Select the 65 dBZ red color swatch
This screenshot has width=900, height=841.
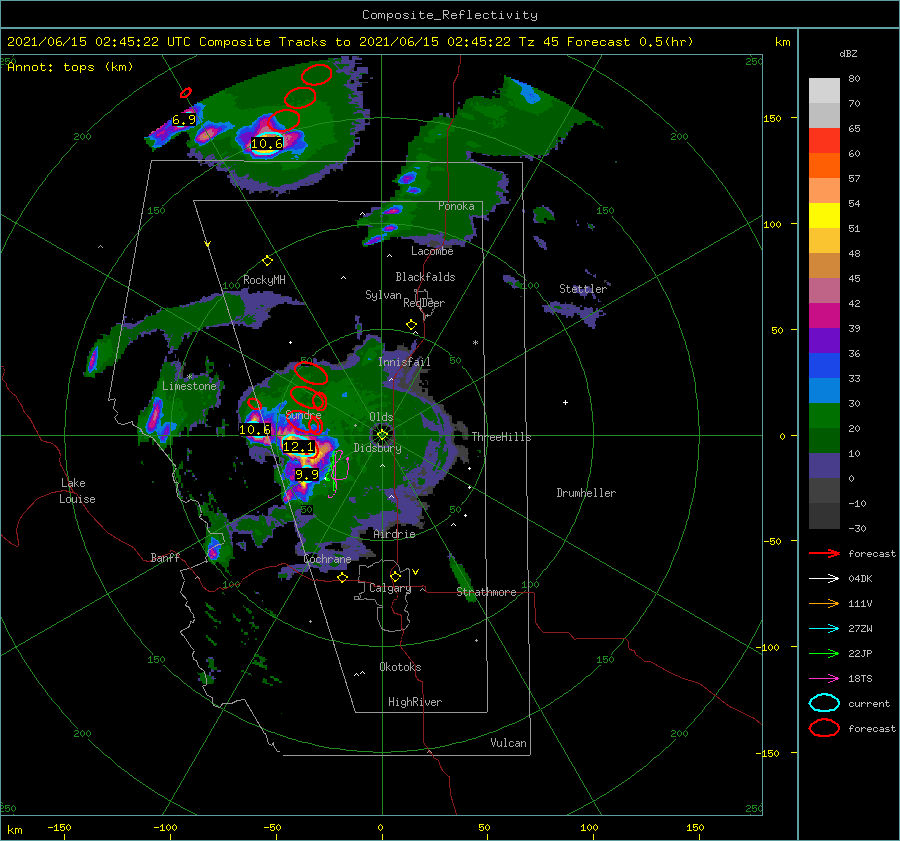click(x=824, y=140)
